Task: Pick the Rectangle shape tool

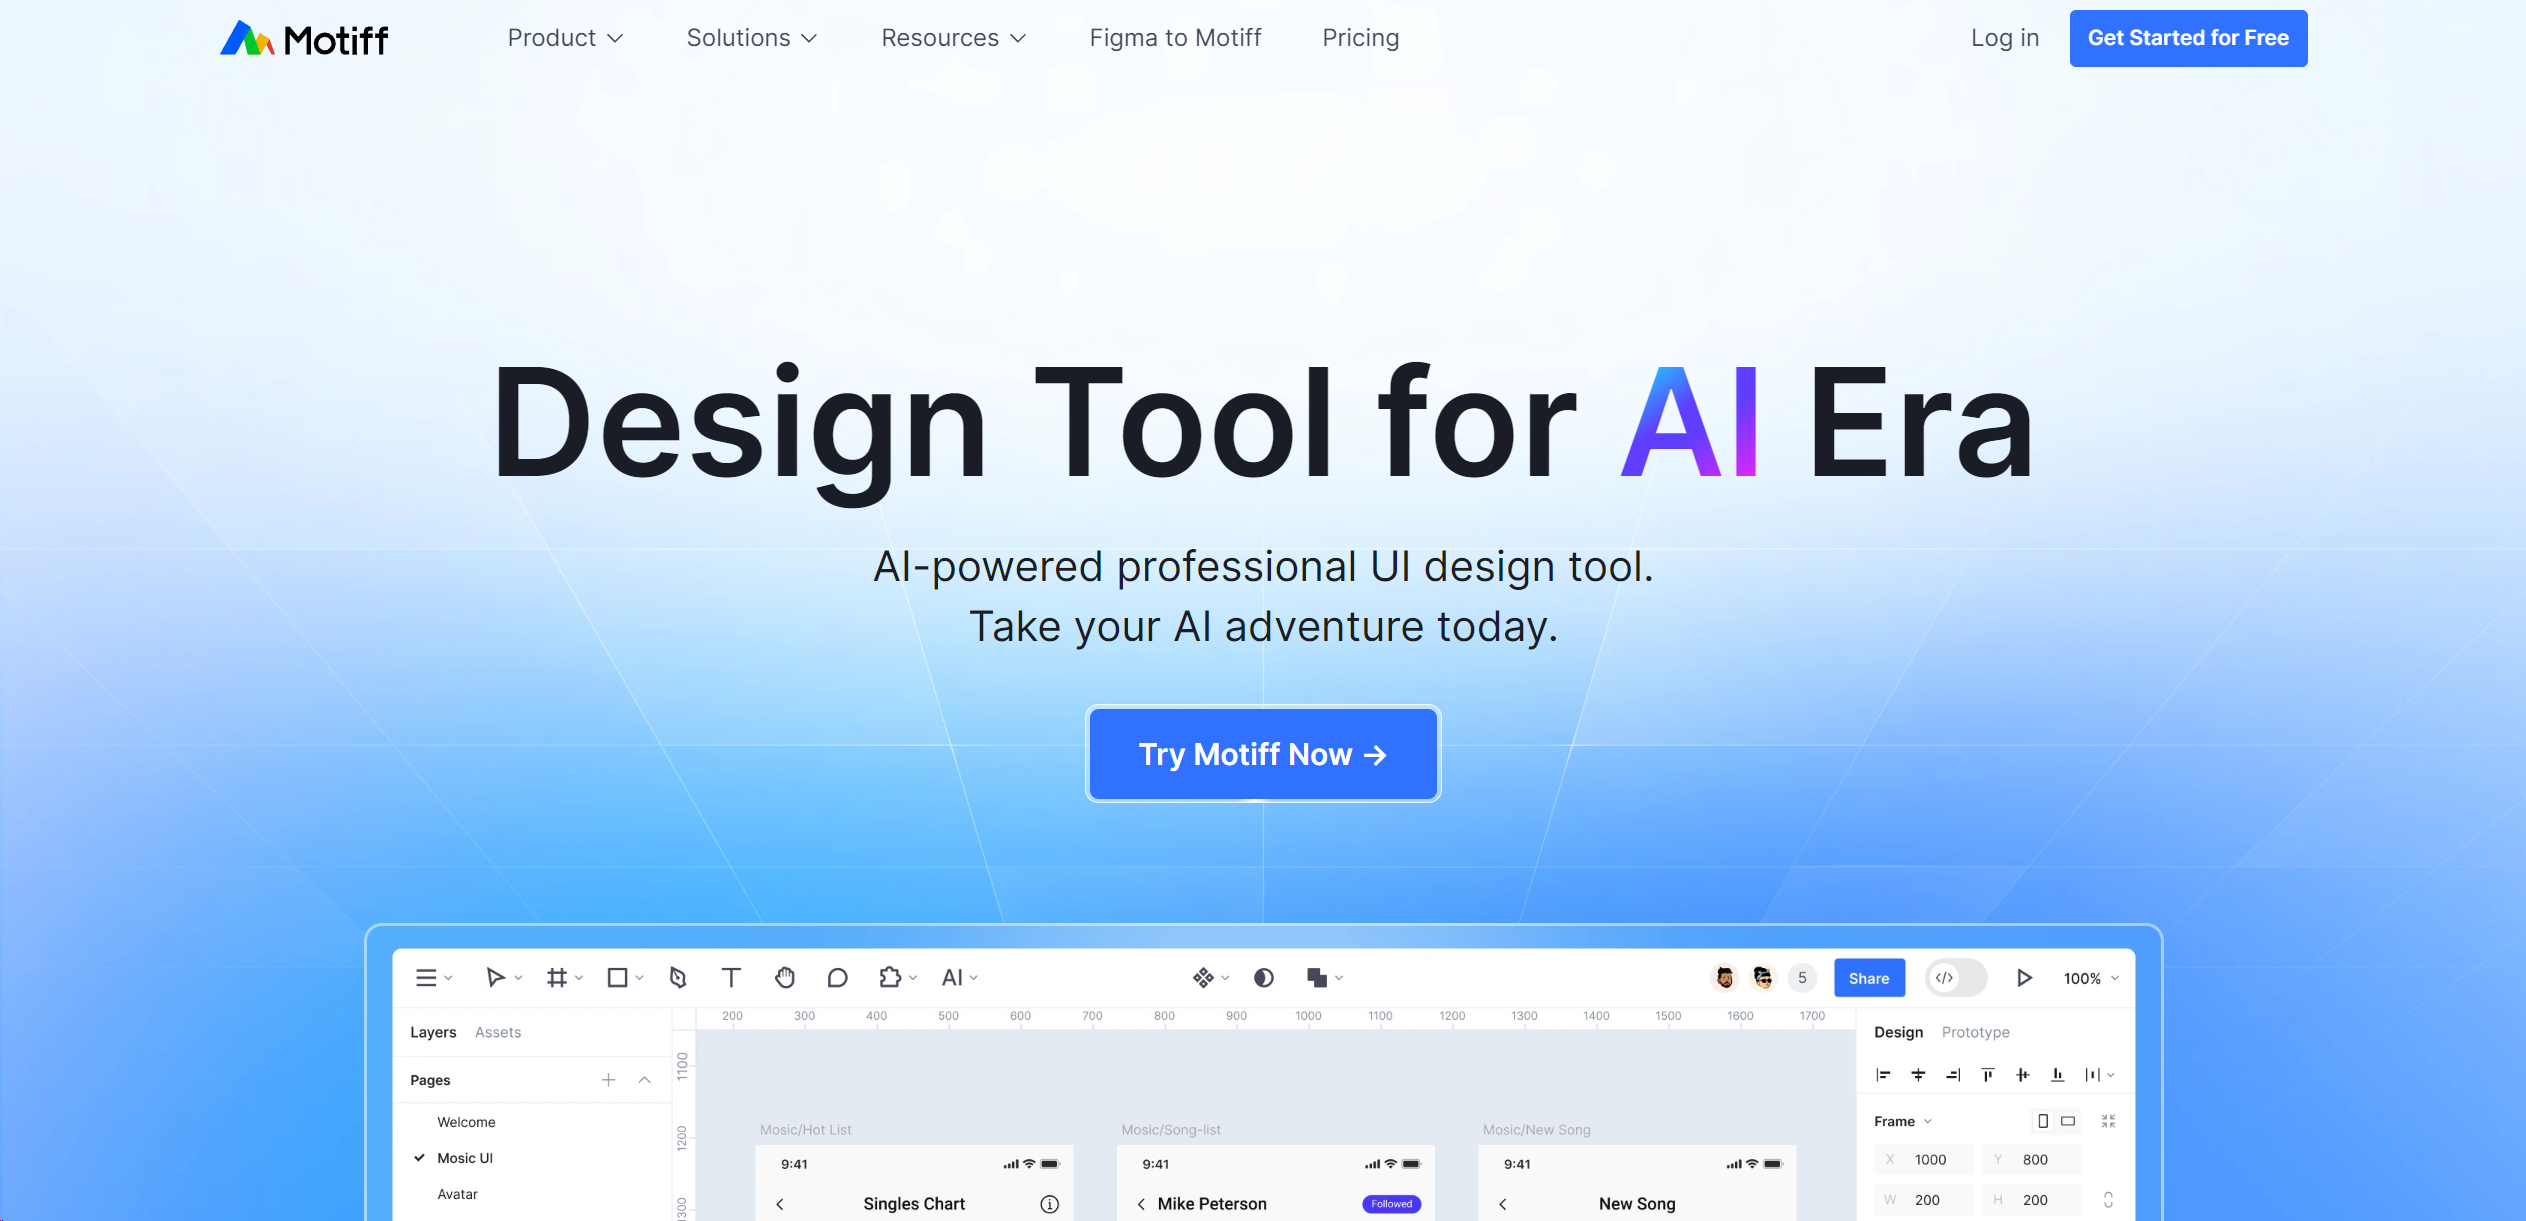Action: [x=618, y=977]
